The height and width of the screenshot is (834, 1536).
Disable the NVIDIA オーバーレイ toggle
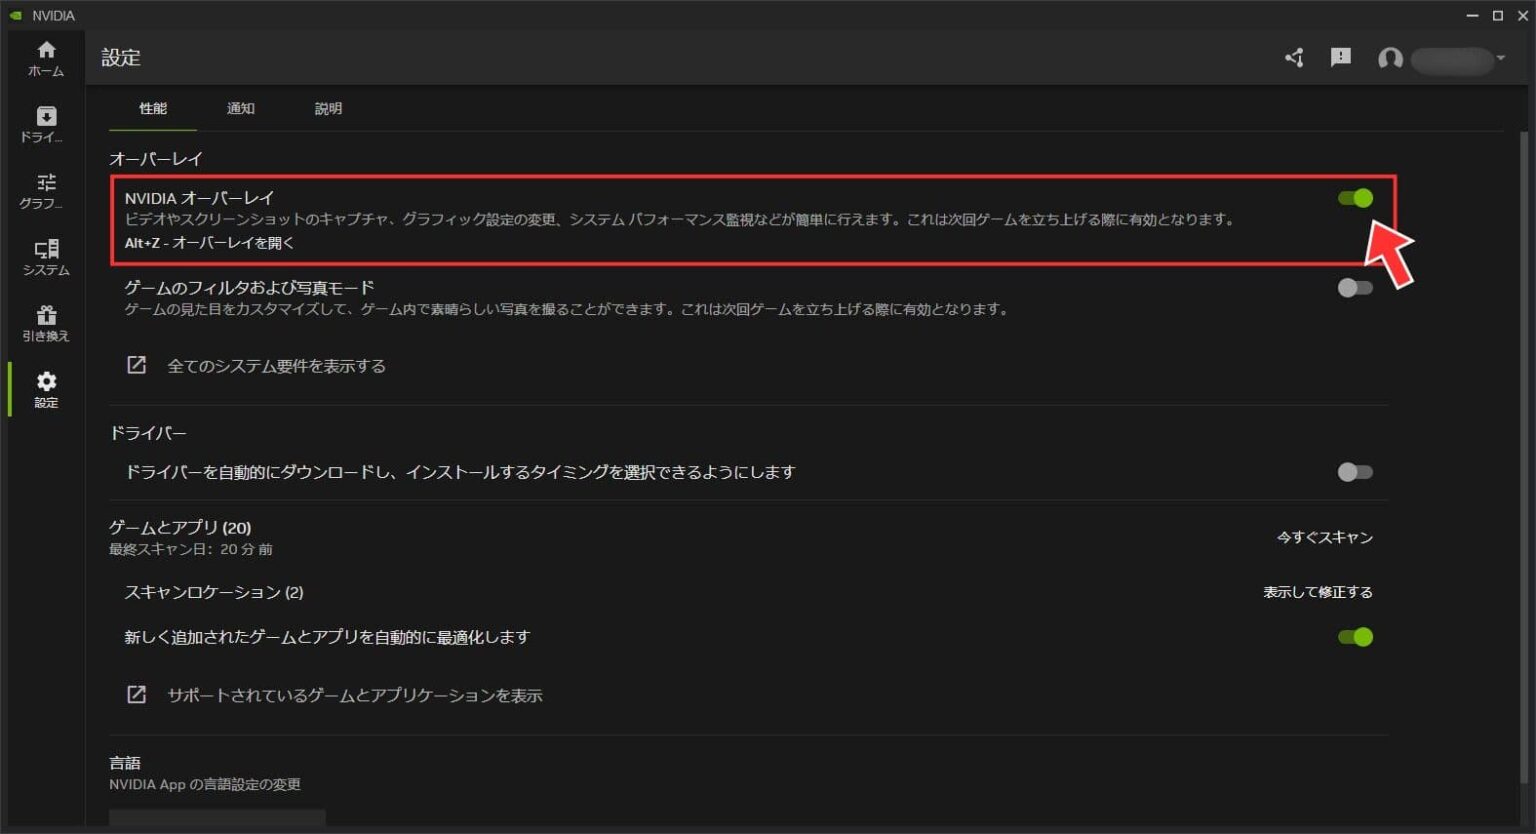1356,198
